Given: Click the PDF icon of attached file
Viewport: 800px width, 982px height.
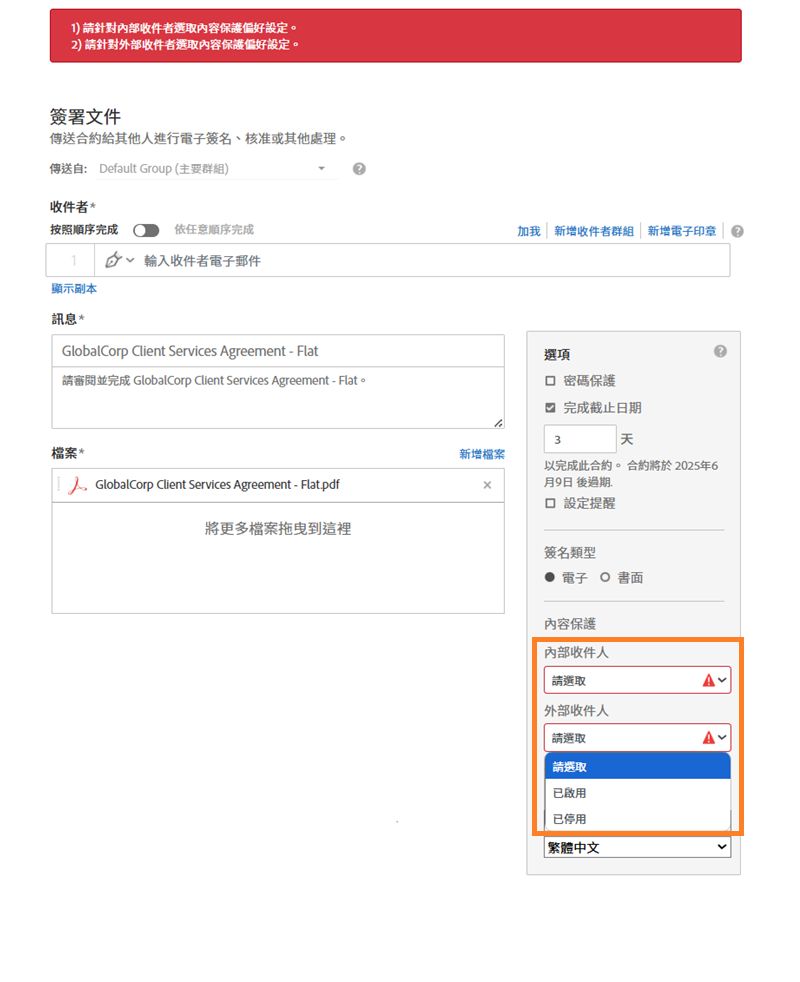Looking at the screenshot, I should click(x=76, y=485).
